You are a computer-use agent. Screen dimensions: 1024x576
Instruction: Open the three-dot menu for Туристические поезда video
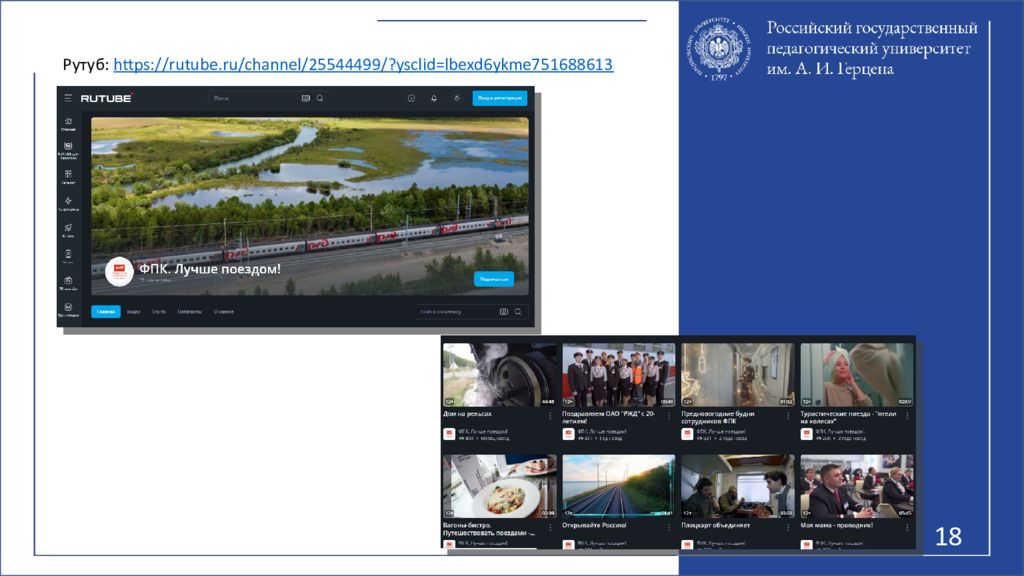907,416
